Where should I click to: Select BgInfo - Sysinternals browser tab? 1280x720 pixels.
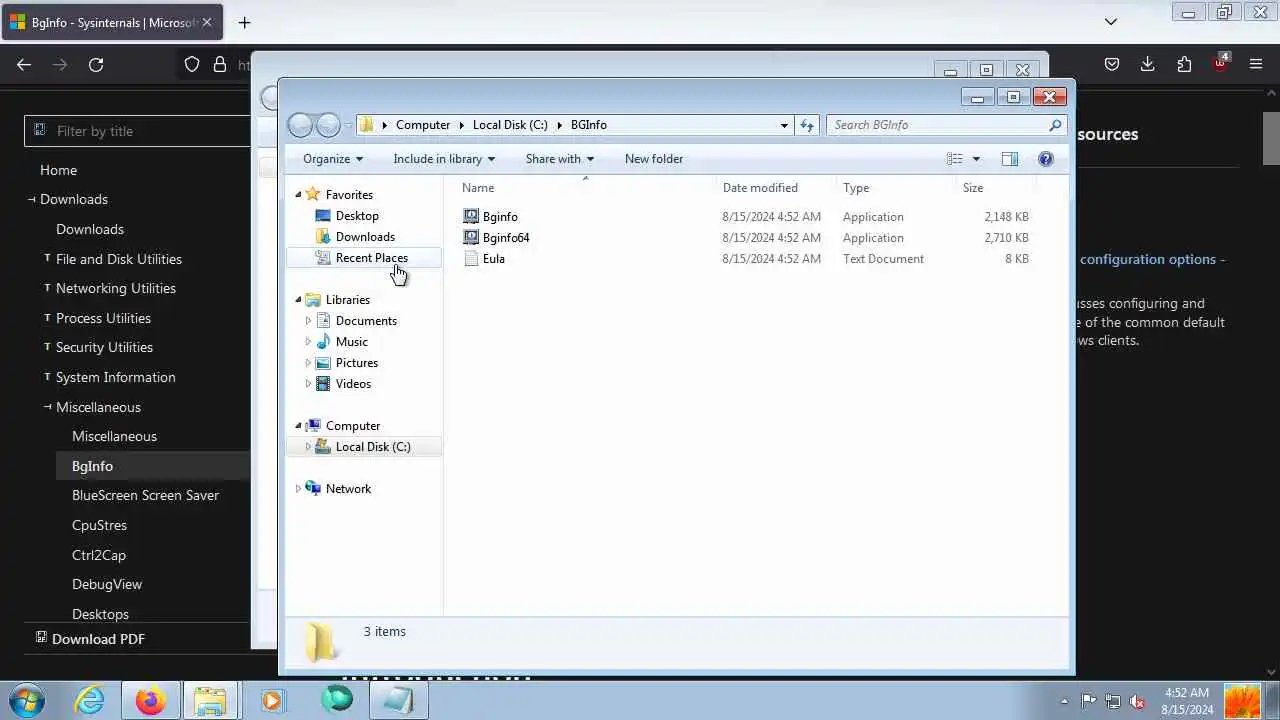click(113, 22)
